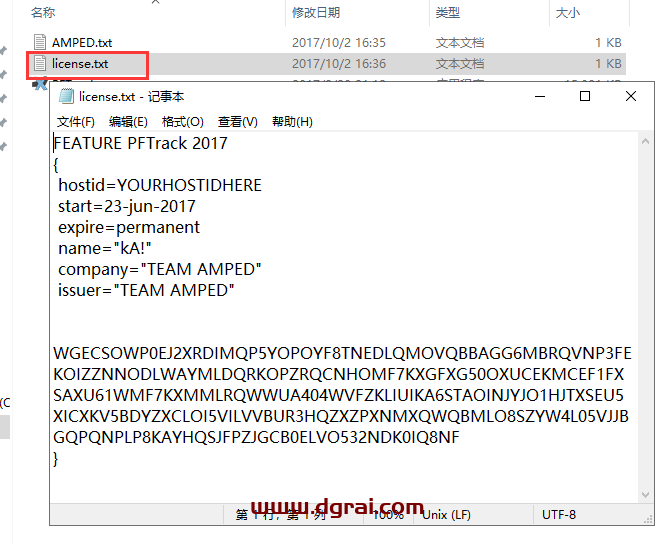Open the 格式(O) menu in Notepad
671x544 pixels.
pos(183,122)
